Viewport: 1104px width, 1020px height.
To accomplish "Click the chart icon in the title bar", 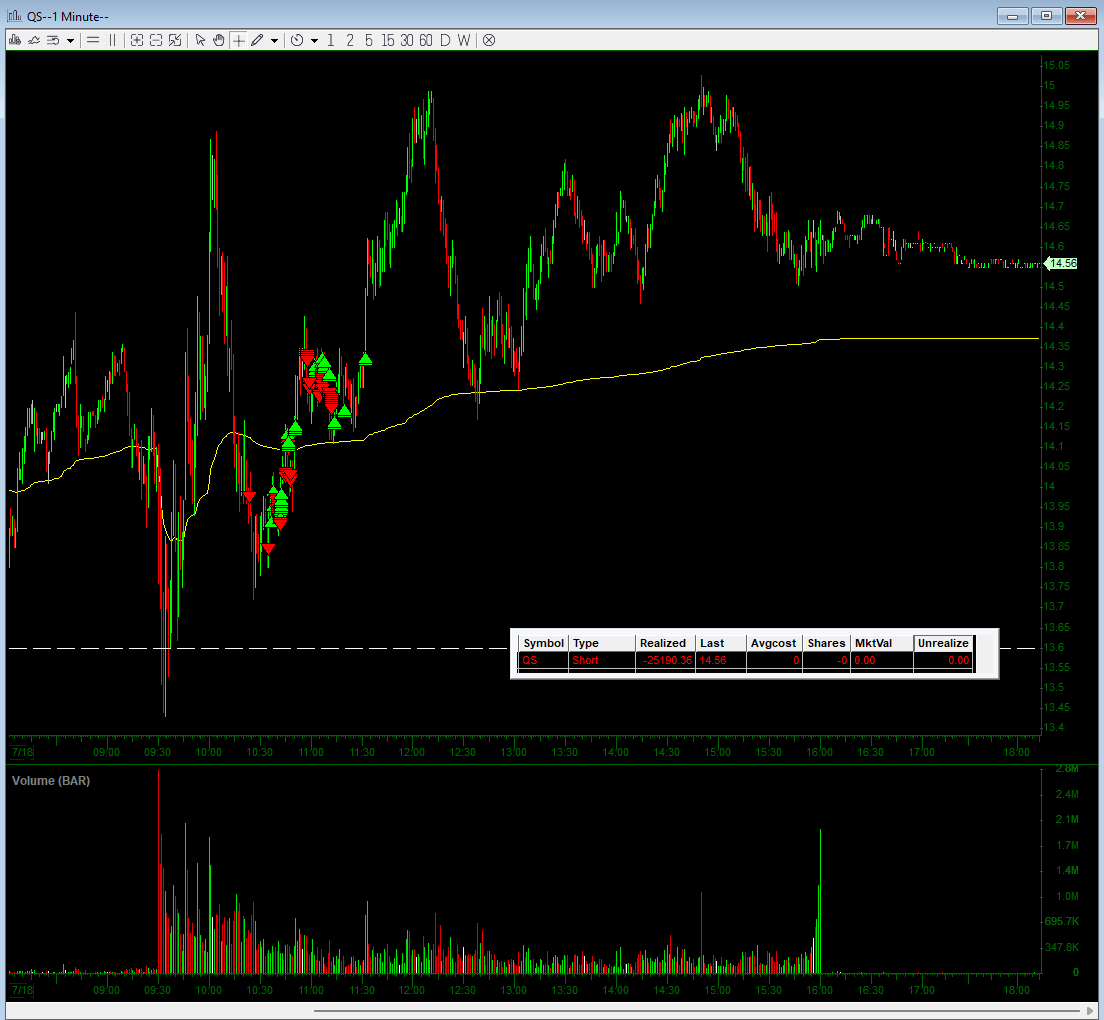I will pyautogui.click(x=15, y=15).
